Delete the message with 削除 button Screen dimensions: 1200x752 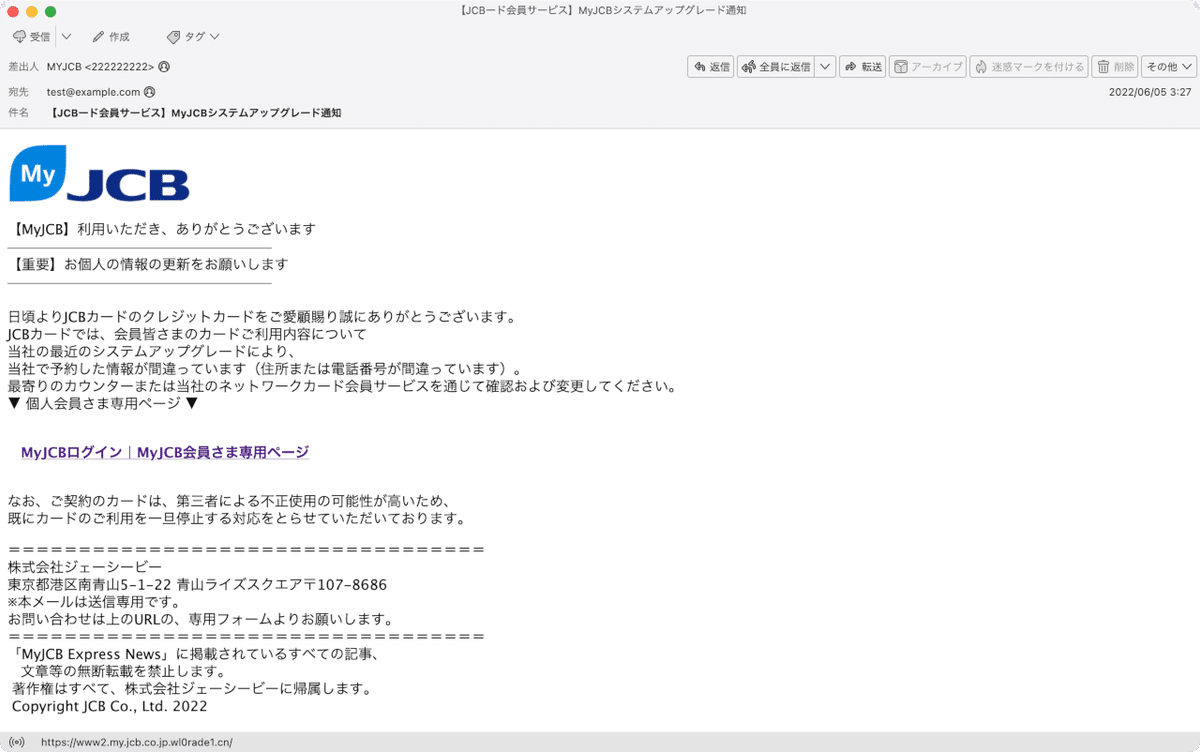1115,67
